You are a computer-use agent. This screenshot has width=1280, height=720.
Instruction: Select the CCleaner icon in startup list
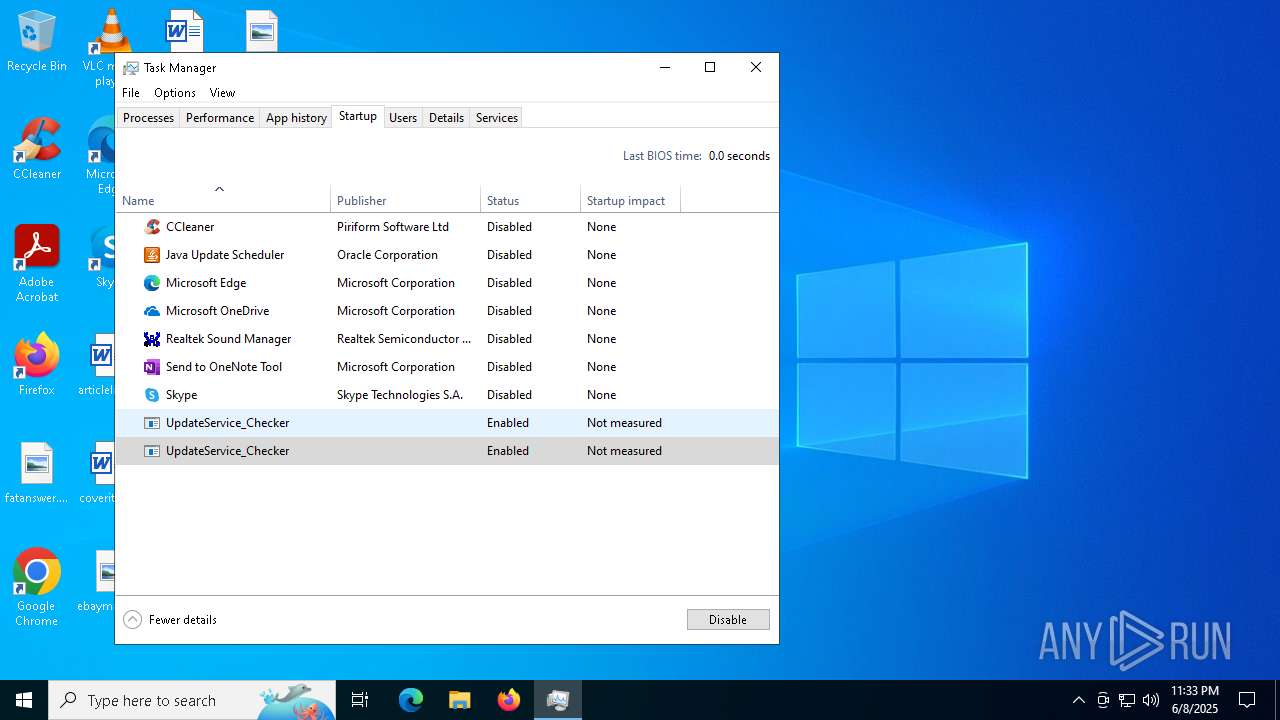152,227
